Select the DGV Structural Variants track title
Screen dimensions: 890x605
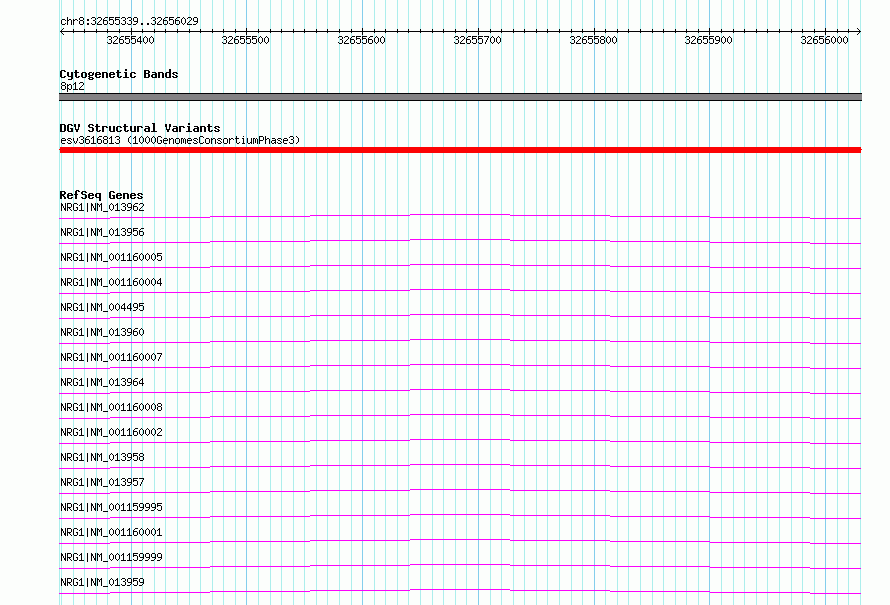coord(140,128)
